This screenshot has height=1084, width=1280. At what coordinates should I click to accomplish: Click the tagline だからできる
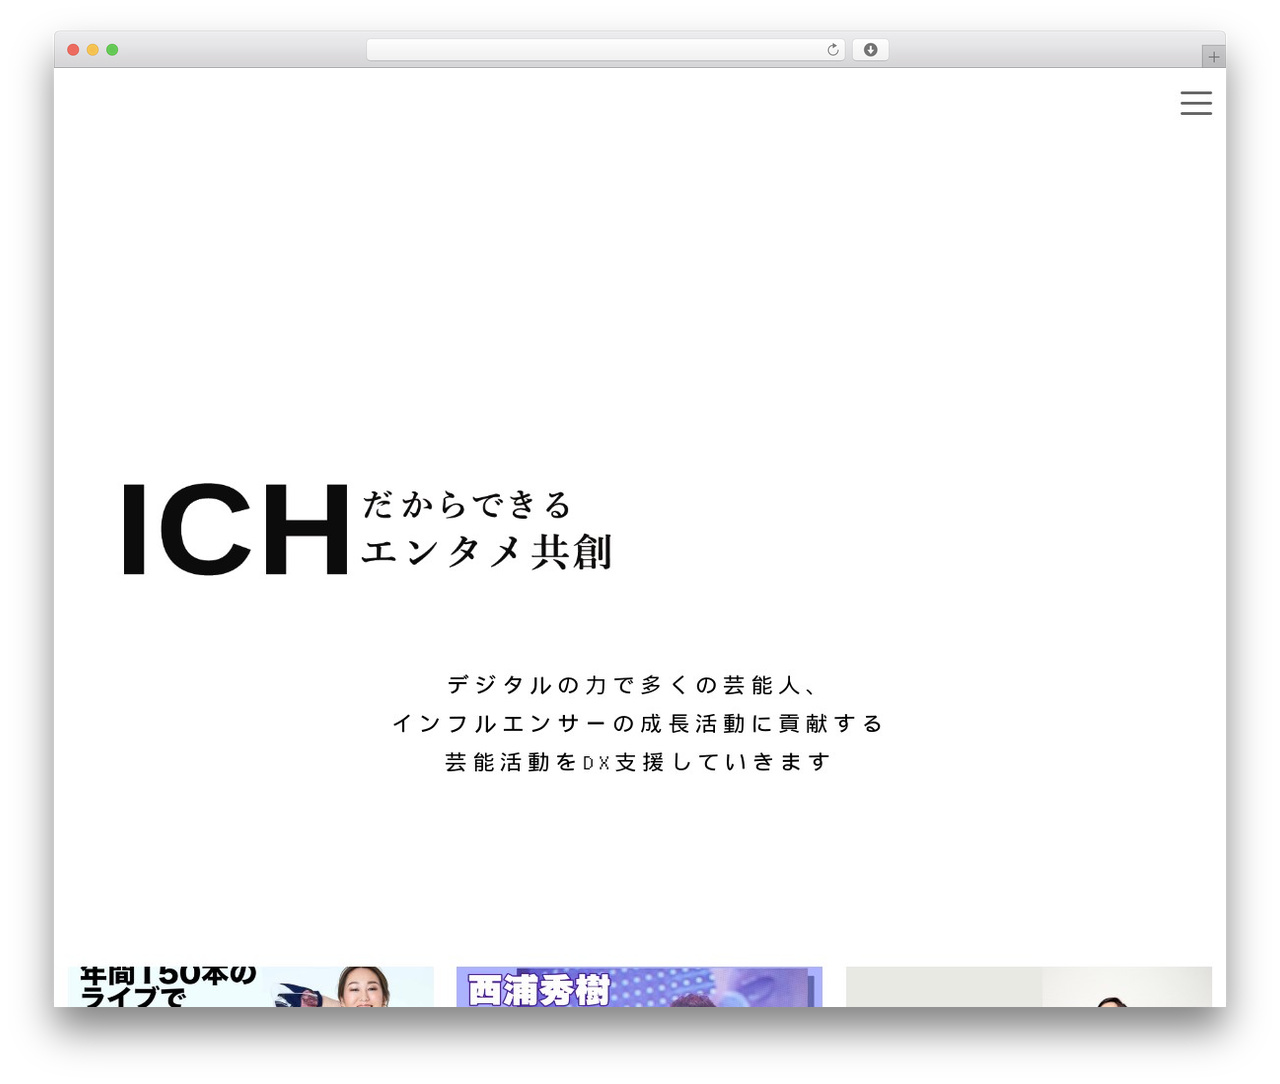tap(467, 505)
